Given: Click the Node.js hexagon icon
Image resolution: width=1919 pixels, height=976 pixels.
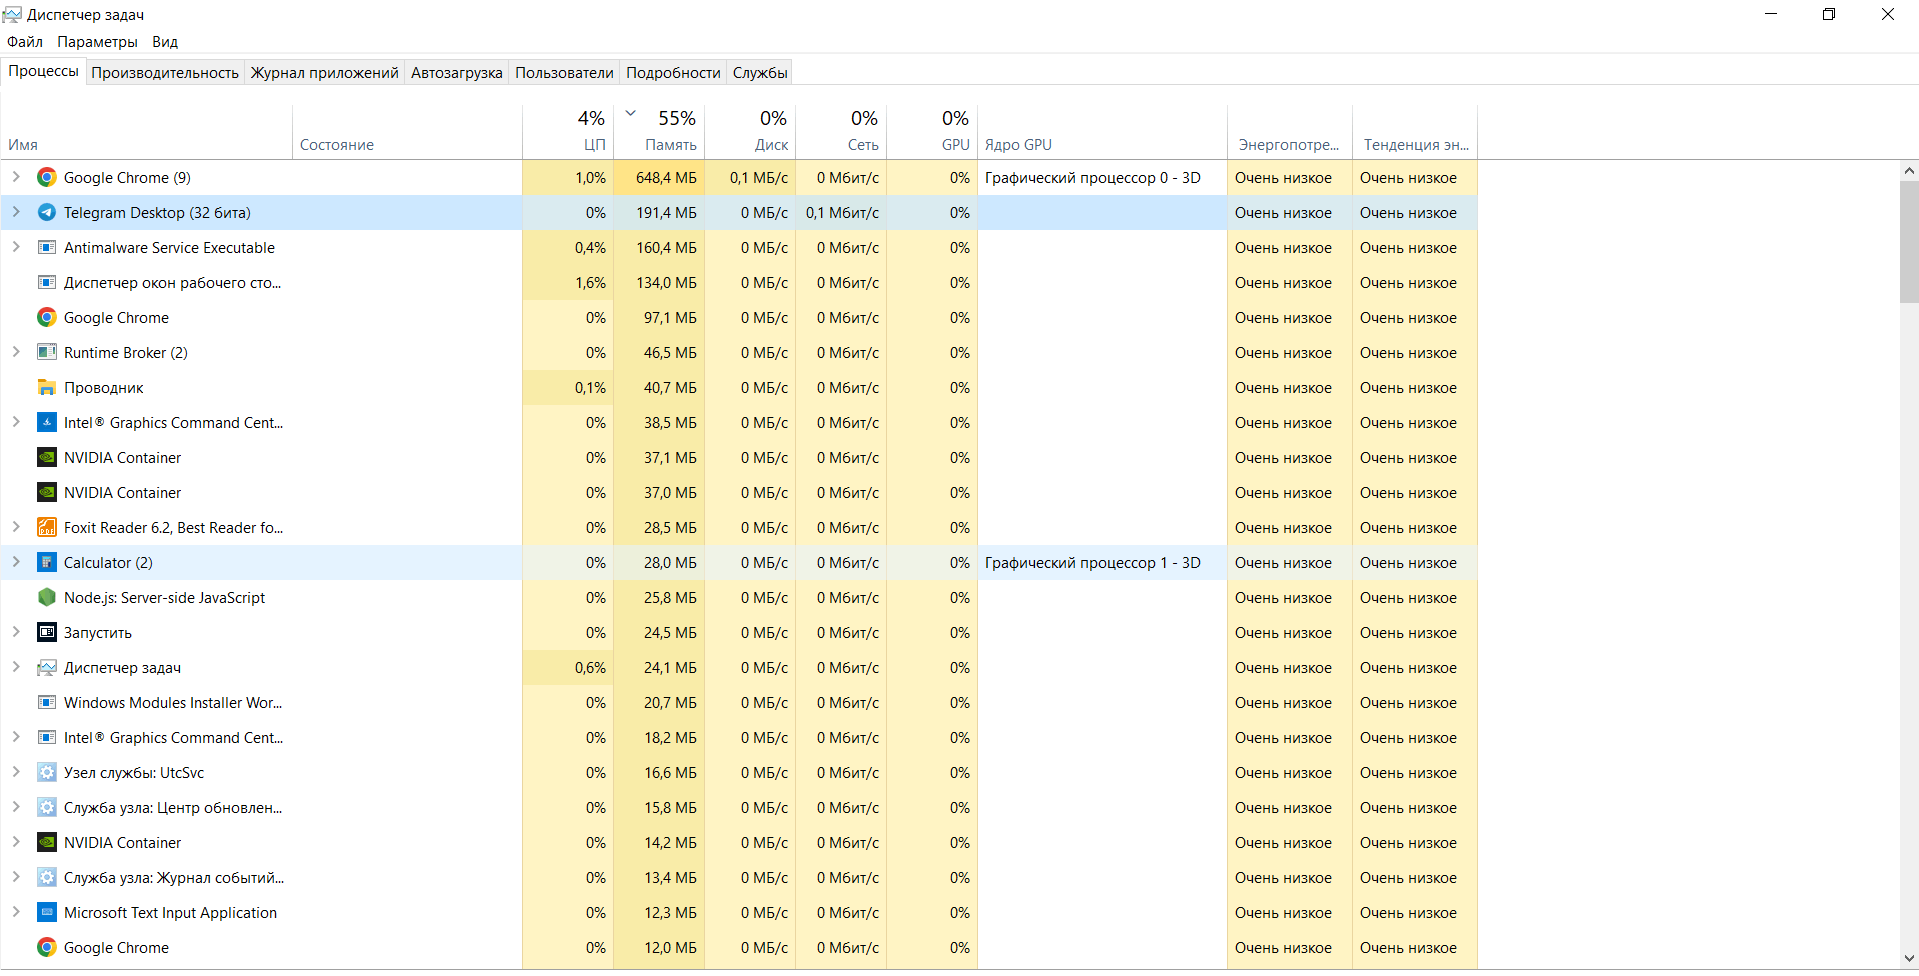Looking at the screenshot, I should click(x=46, y=598).
